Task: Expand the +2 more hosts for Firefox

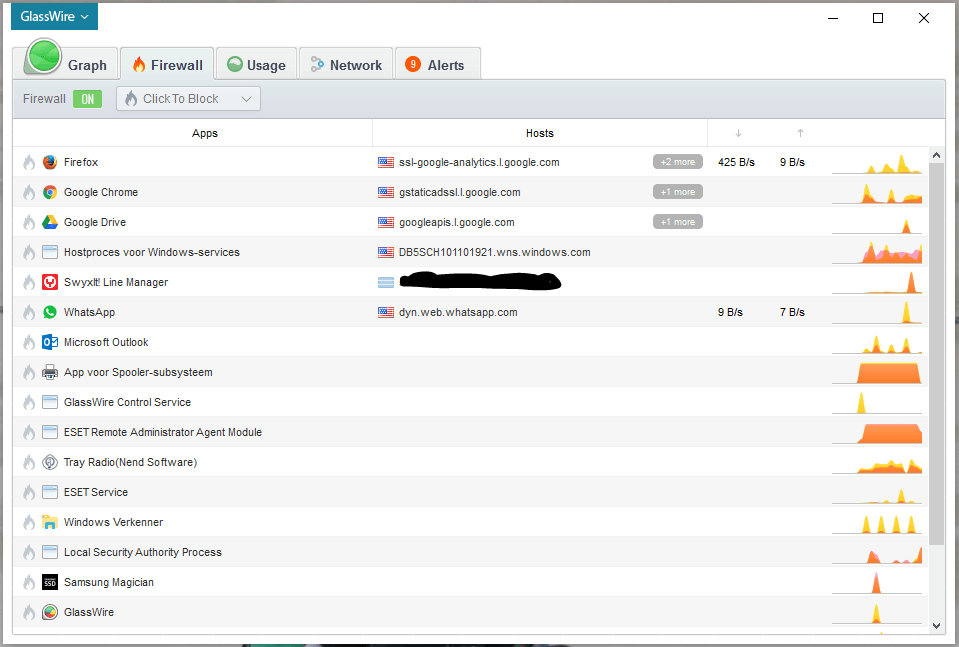Action: [678, 162]
